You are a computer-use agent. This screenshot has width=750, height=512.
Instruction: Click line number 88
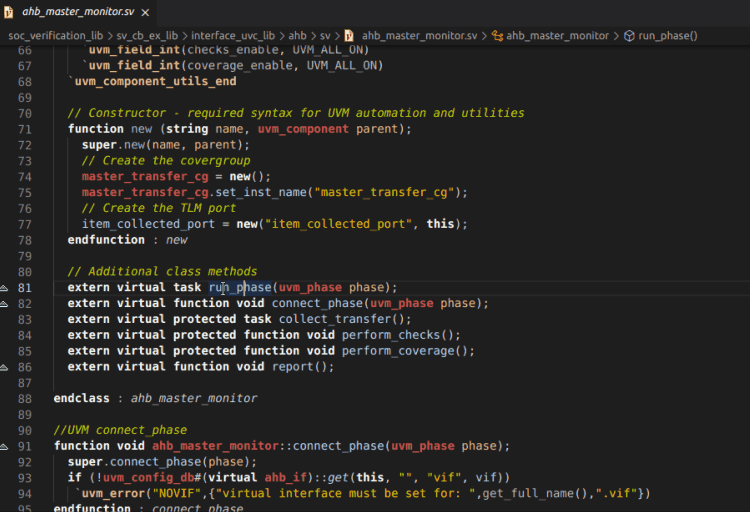[25, 399]
